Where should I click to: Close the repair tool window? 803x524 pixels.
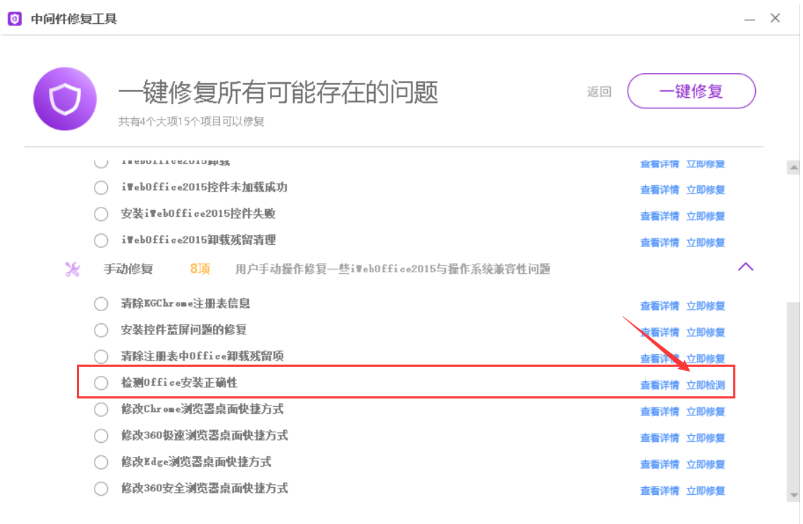[x=776, y=19]
